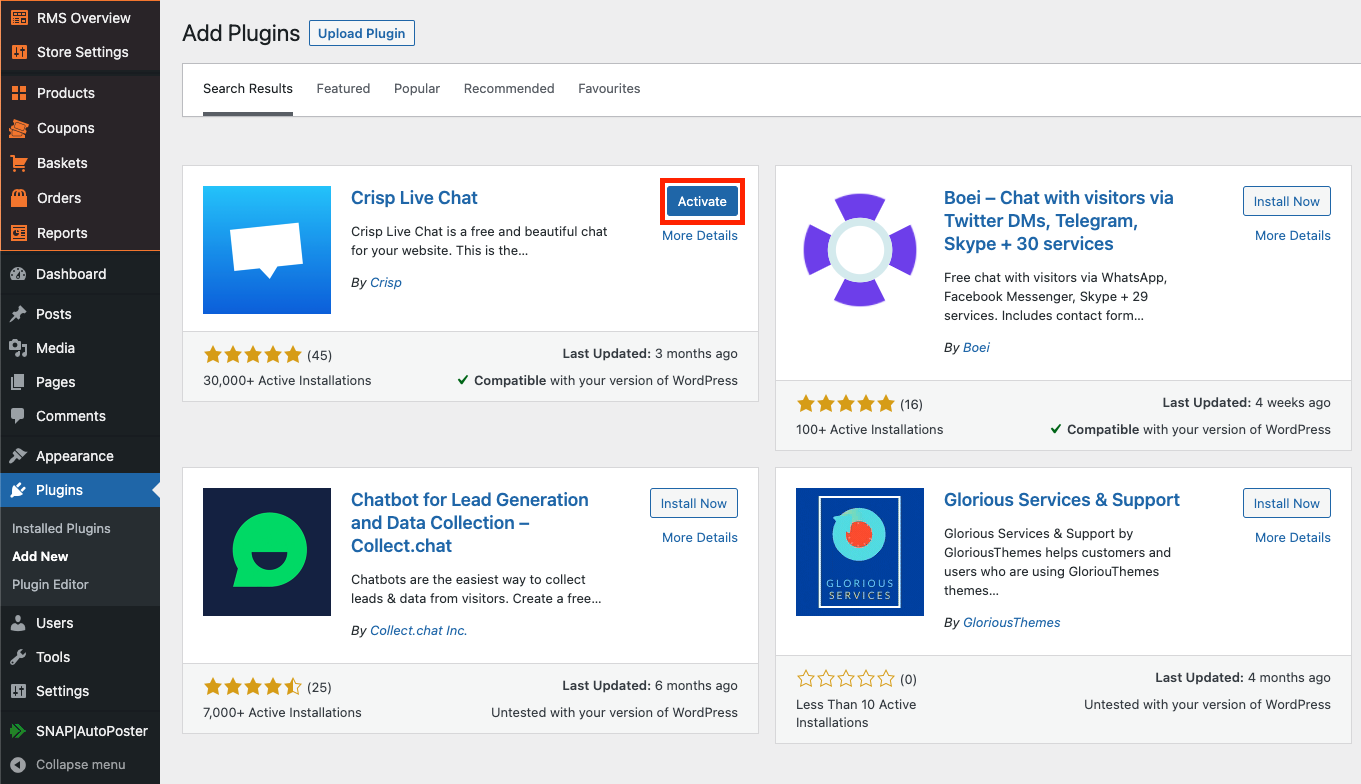This screenshot has height=784, width=1361.
Task: Click the Store Settings sidebar icon
Action: [19, 52]
